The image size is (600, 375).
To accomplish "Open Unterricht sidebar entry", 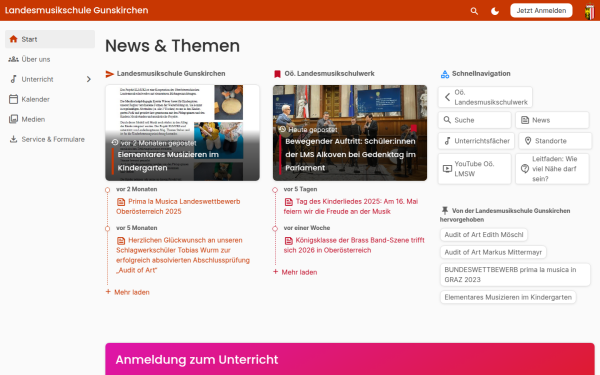I will tap(50, 79).
